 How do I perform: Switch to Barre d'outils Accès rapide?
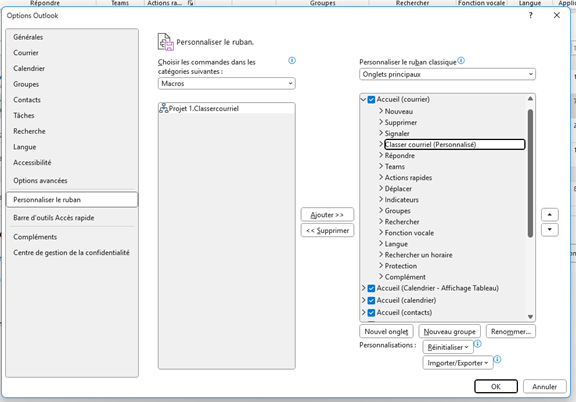point(54,218)
